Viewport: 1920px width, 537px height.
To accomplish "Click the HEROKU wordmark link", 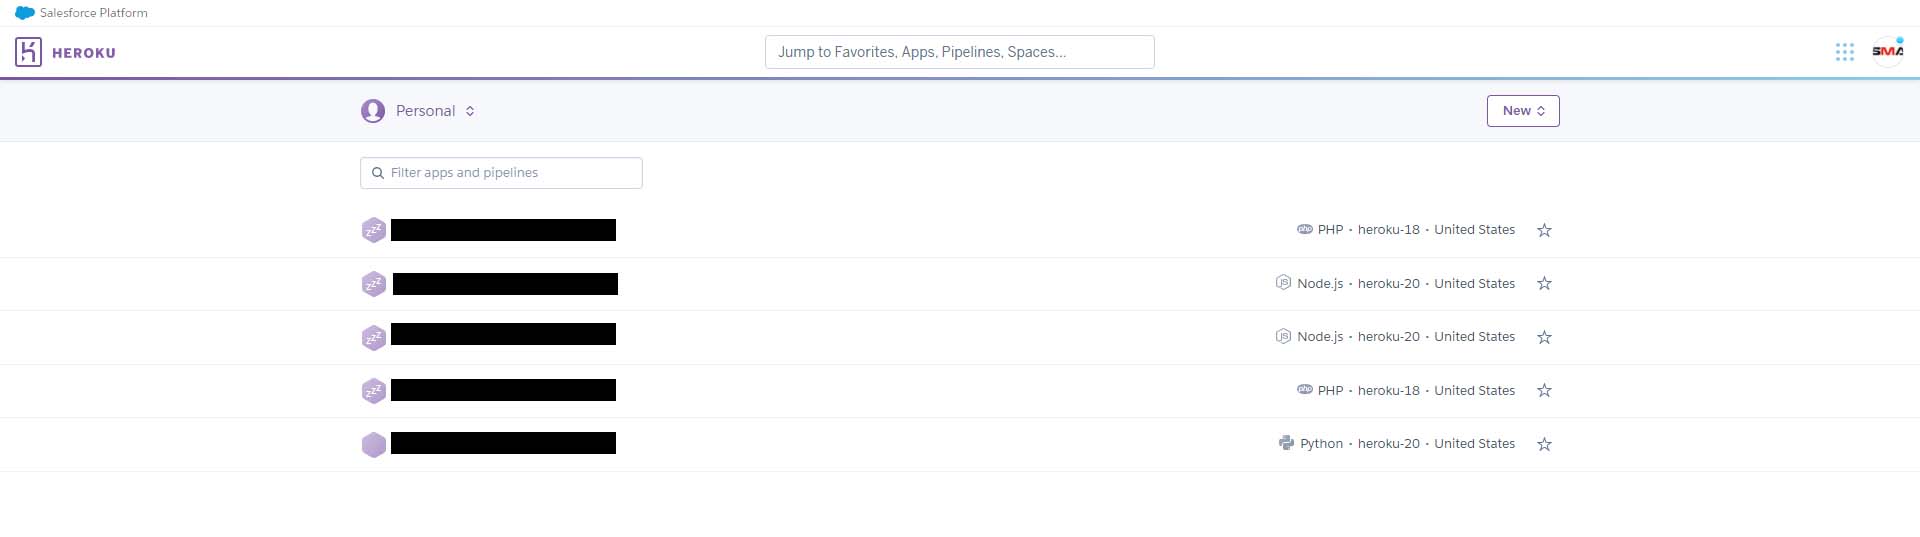I will click(84, 53).
